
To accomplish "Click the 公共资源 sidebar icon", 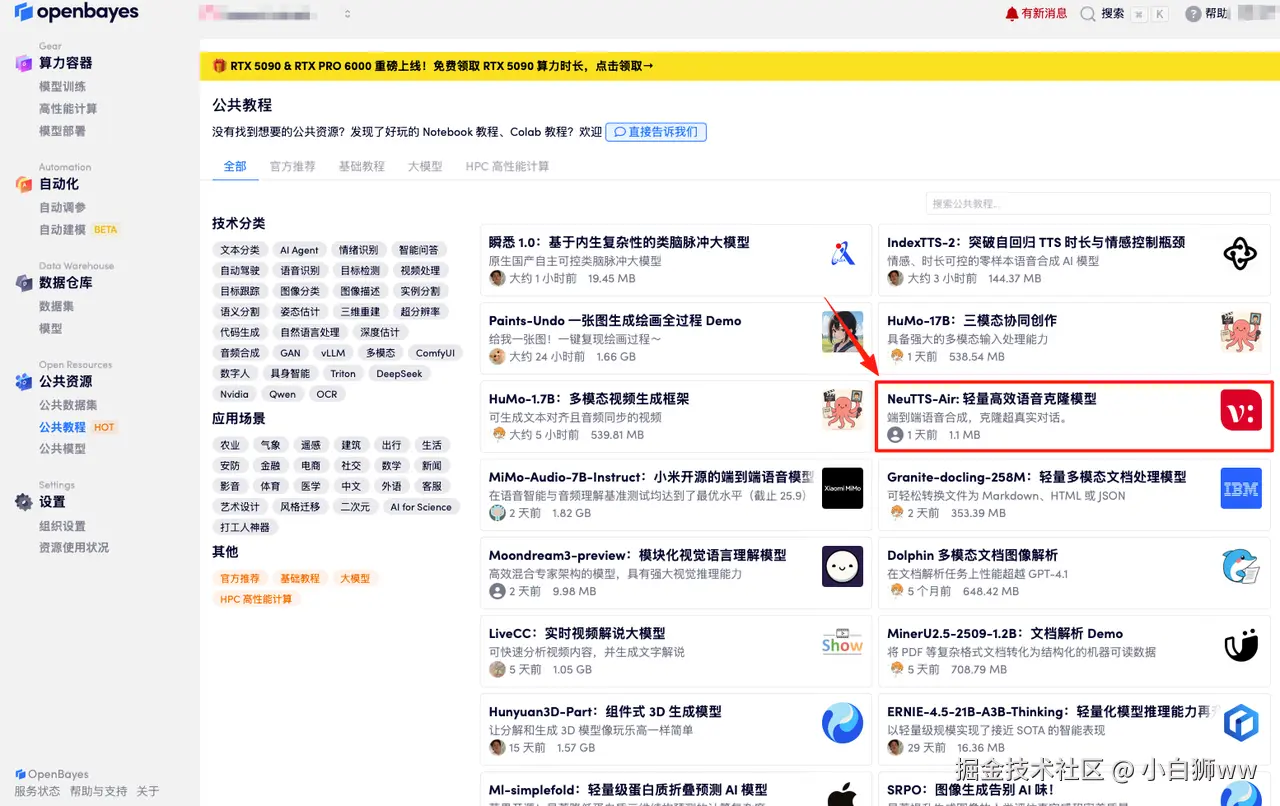I will click(24, 382).
